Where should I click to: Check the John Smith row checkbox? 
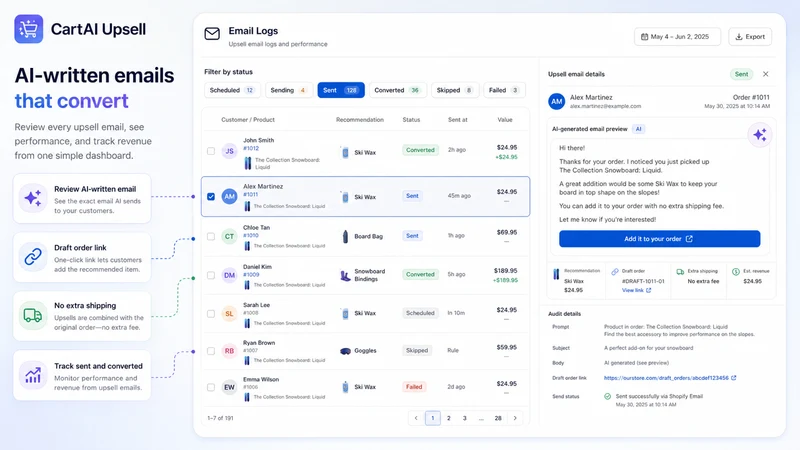211,151
